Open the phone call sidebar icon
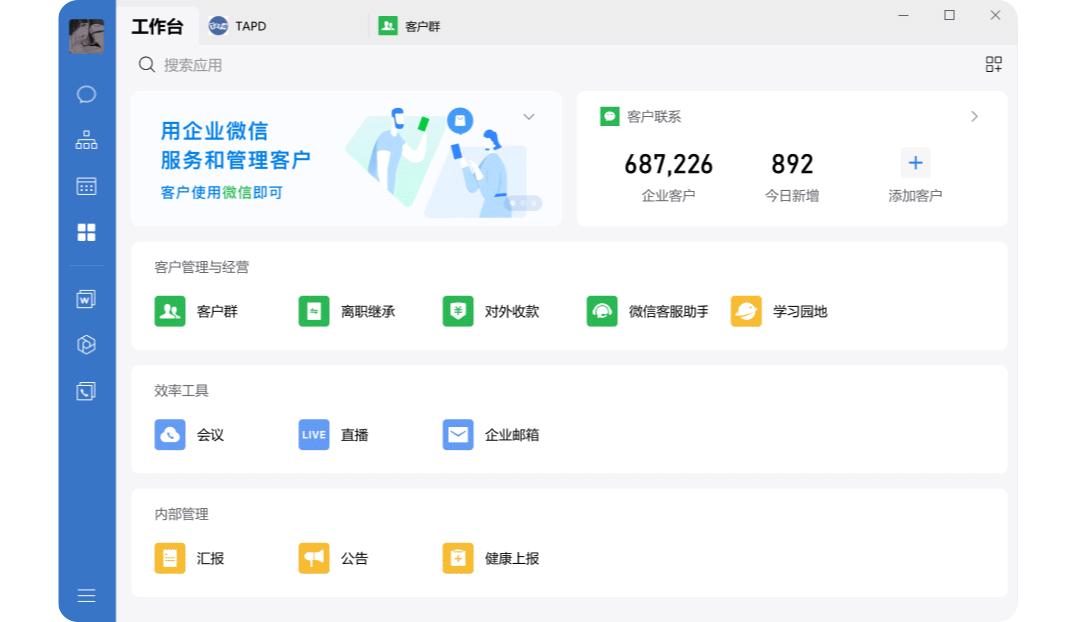This screenshot has width=1077, height=622. click(x=86, y=391)
